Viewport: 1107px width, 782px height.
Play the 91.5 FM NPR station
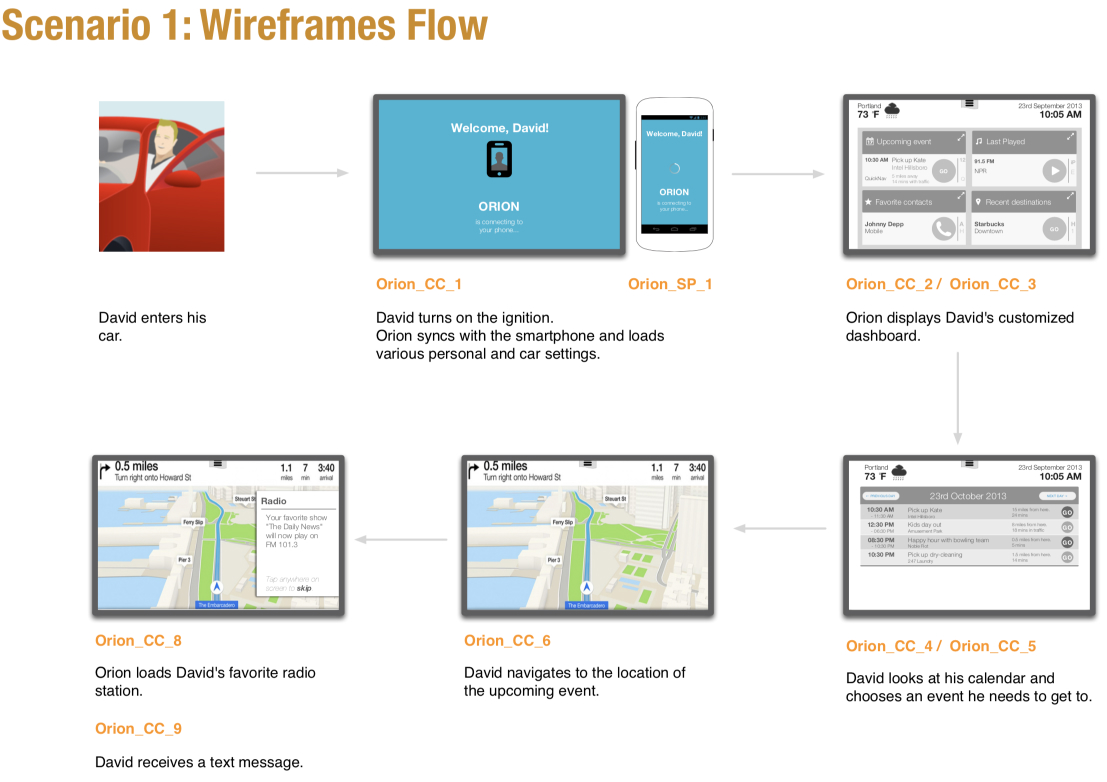1054,171
